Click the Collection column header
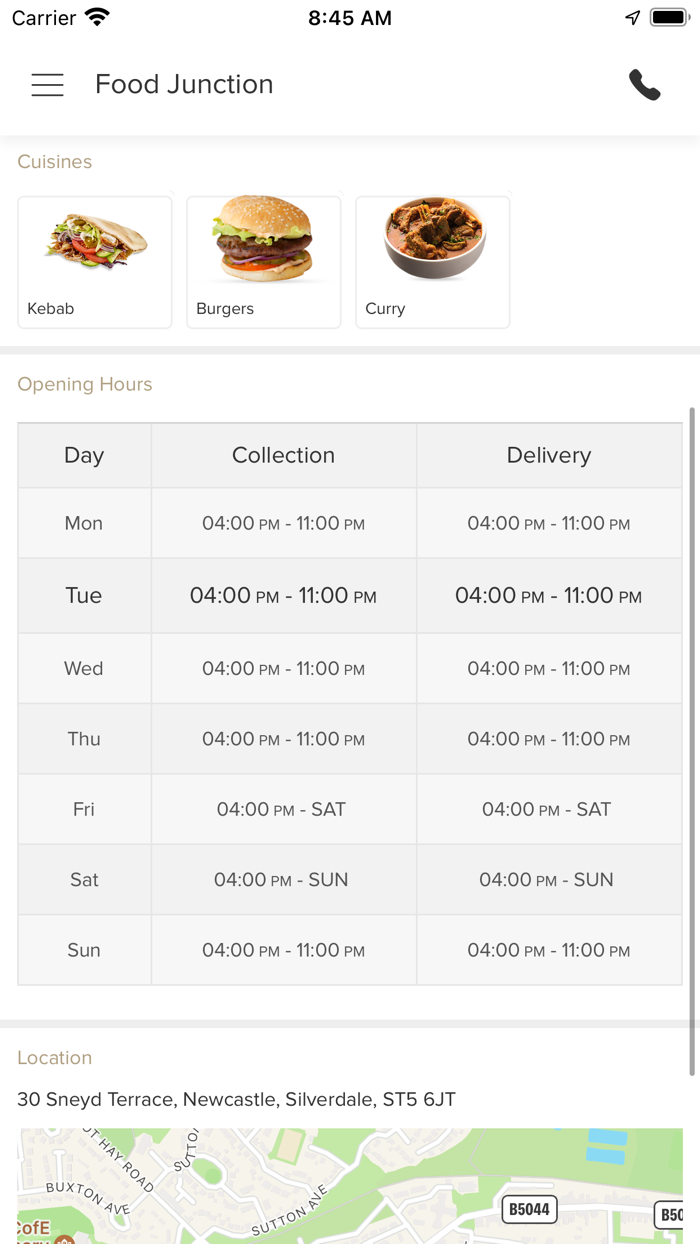The height and width of the screenshot is (1244, 700). pos(283,455)
